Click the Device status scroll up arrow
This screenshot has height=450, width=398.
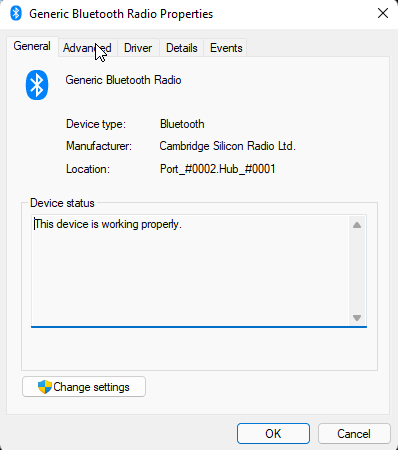point(357,225)
